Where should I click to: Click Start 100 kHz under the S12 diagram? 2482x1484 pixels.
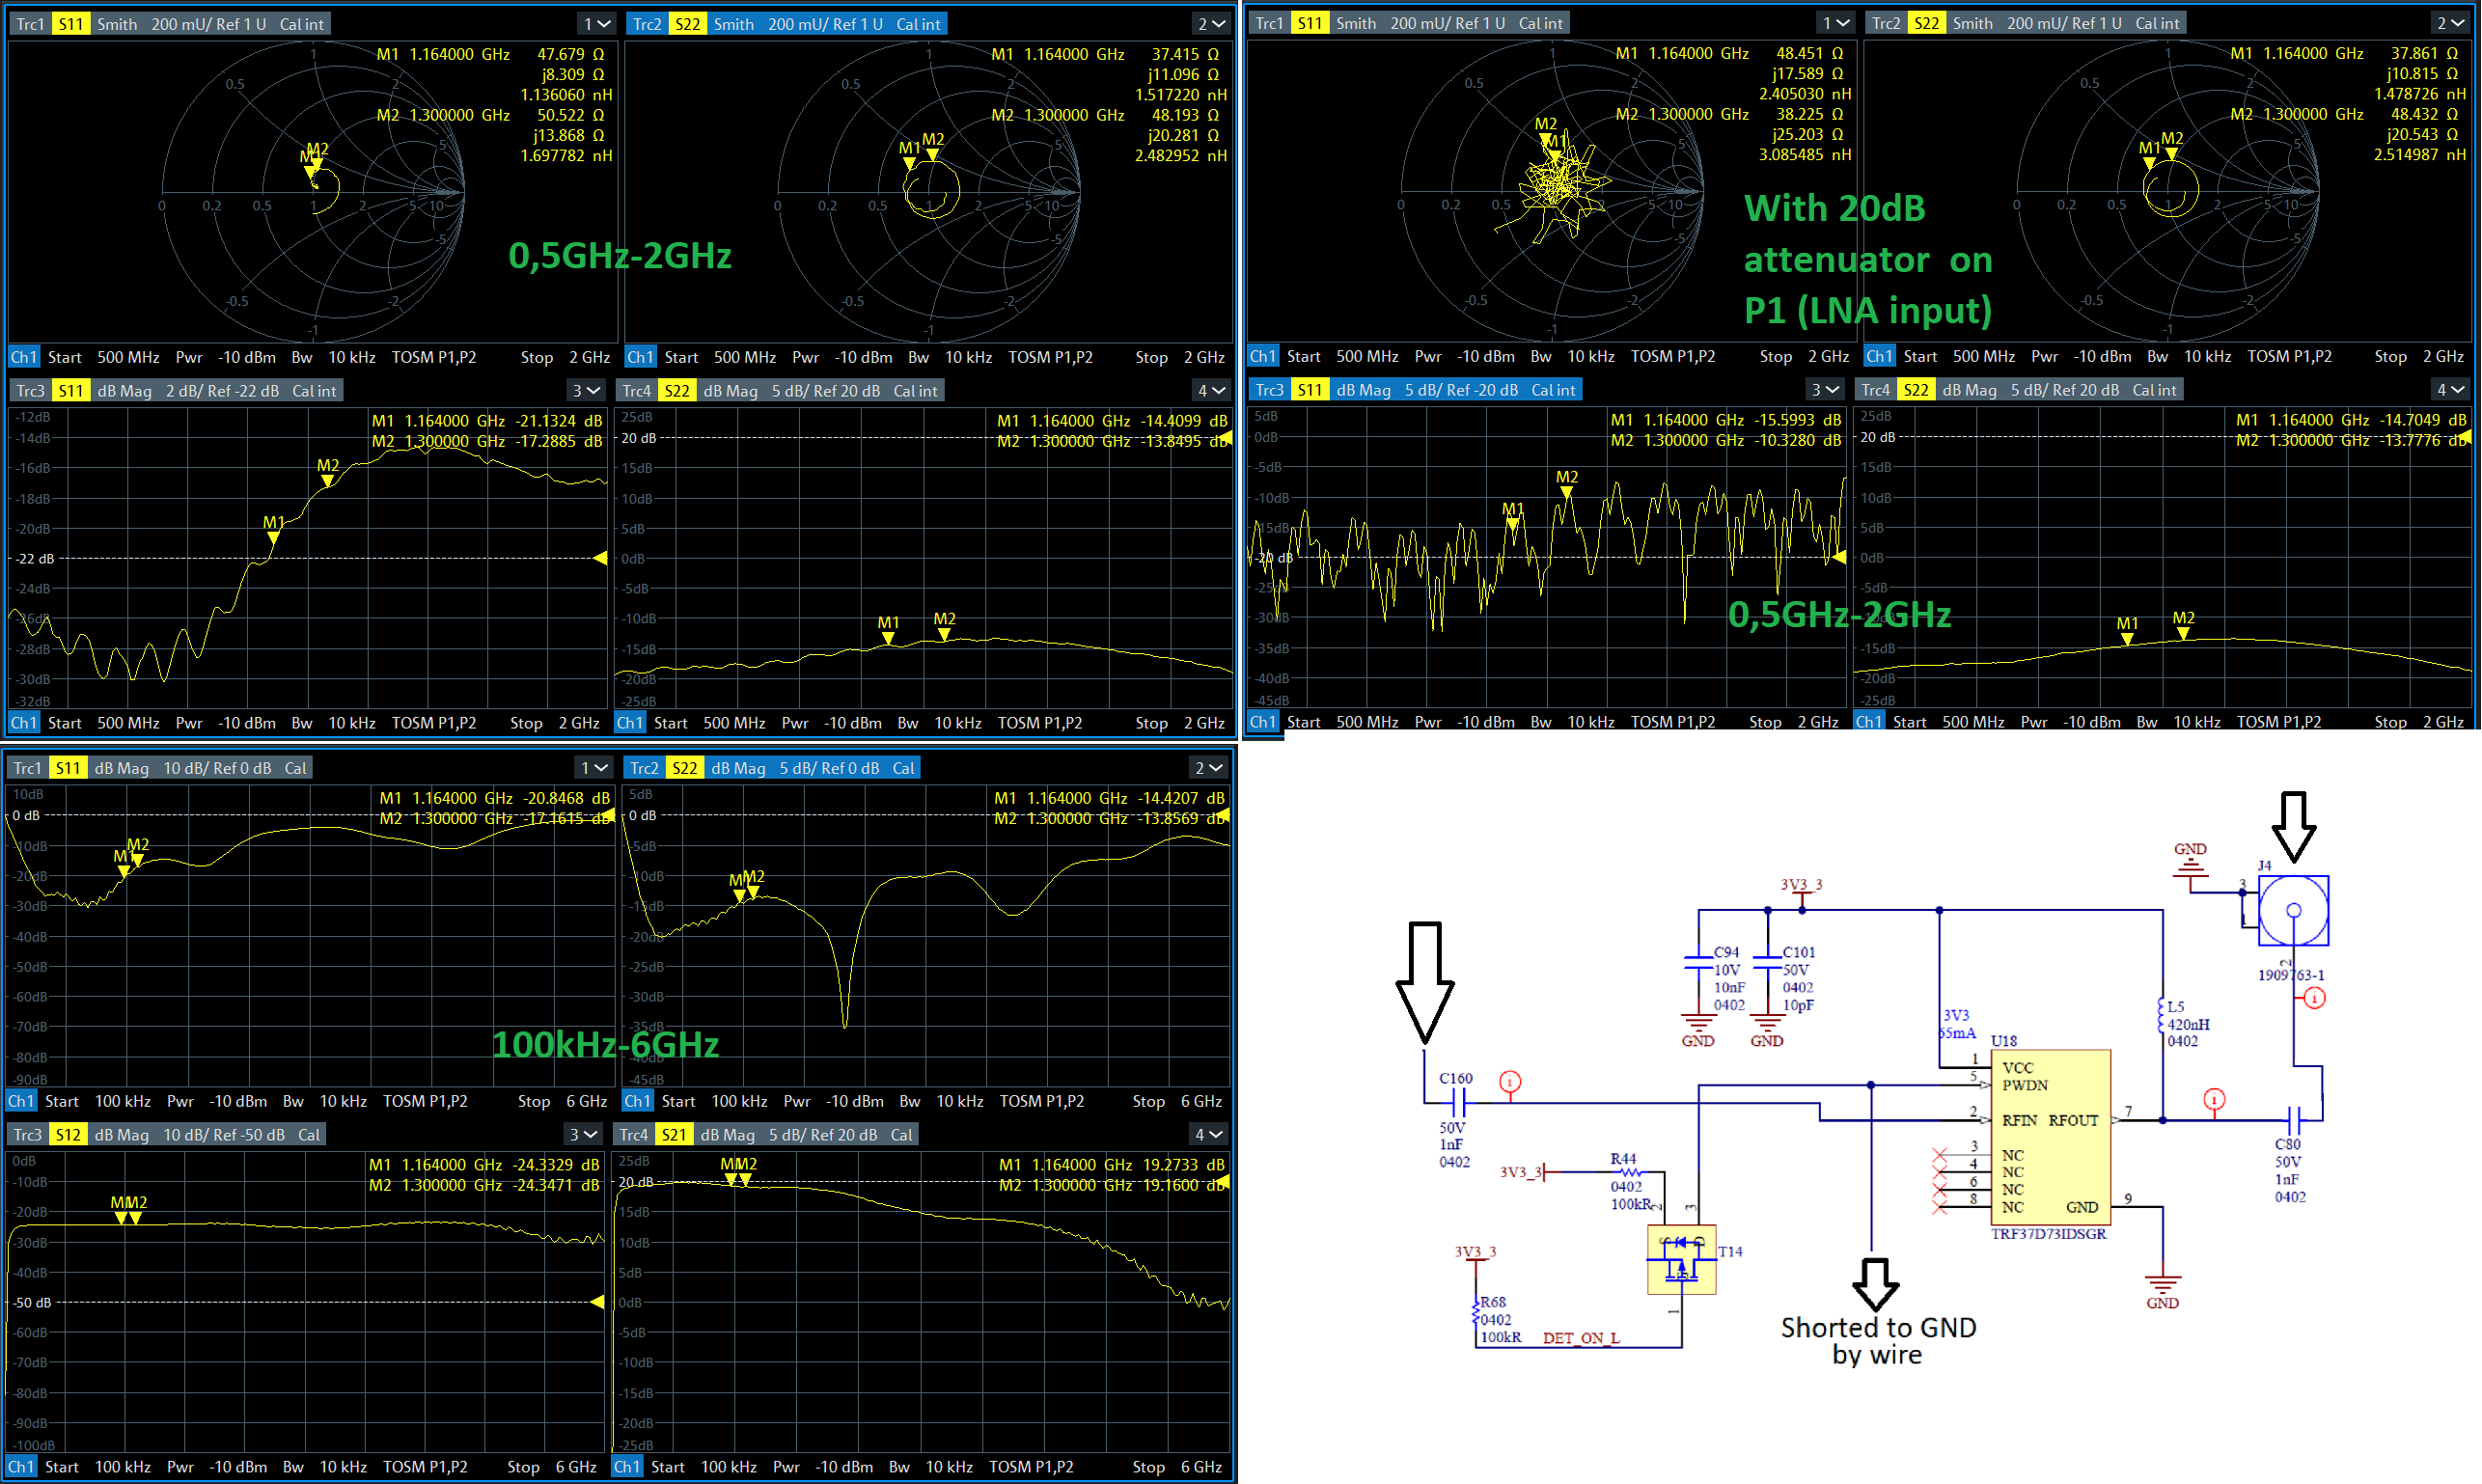[97, 1467]
